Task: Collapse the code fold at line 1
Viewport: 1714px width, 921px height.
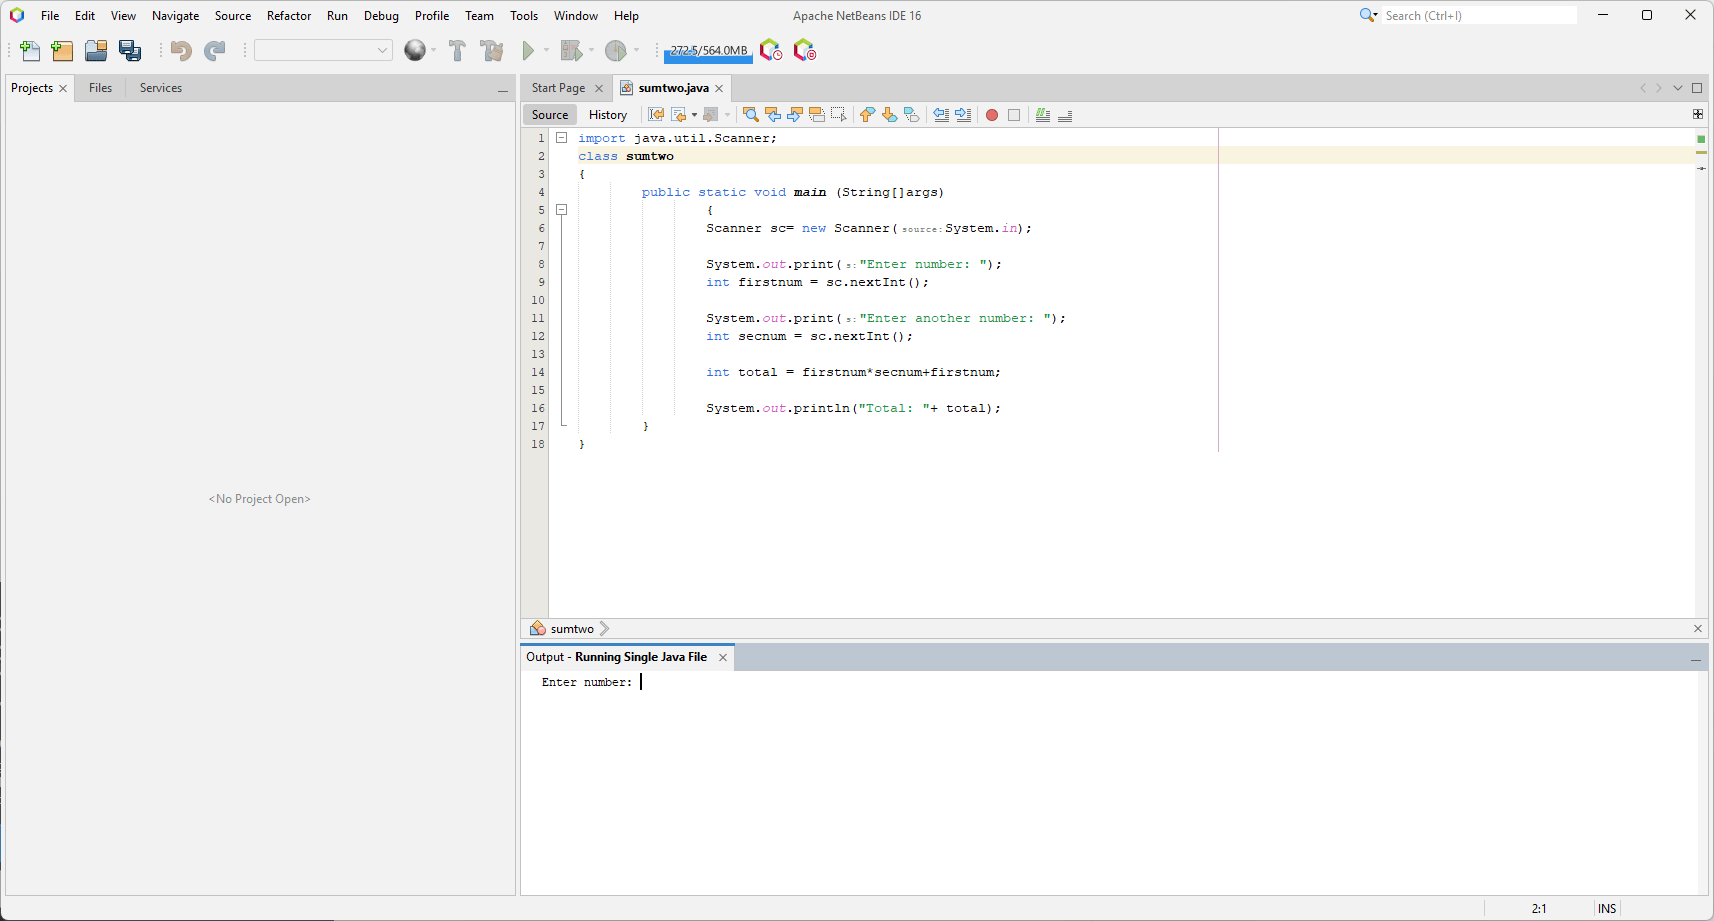Action: coord(562,138)
